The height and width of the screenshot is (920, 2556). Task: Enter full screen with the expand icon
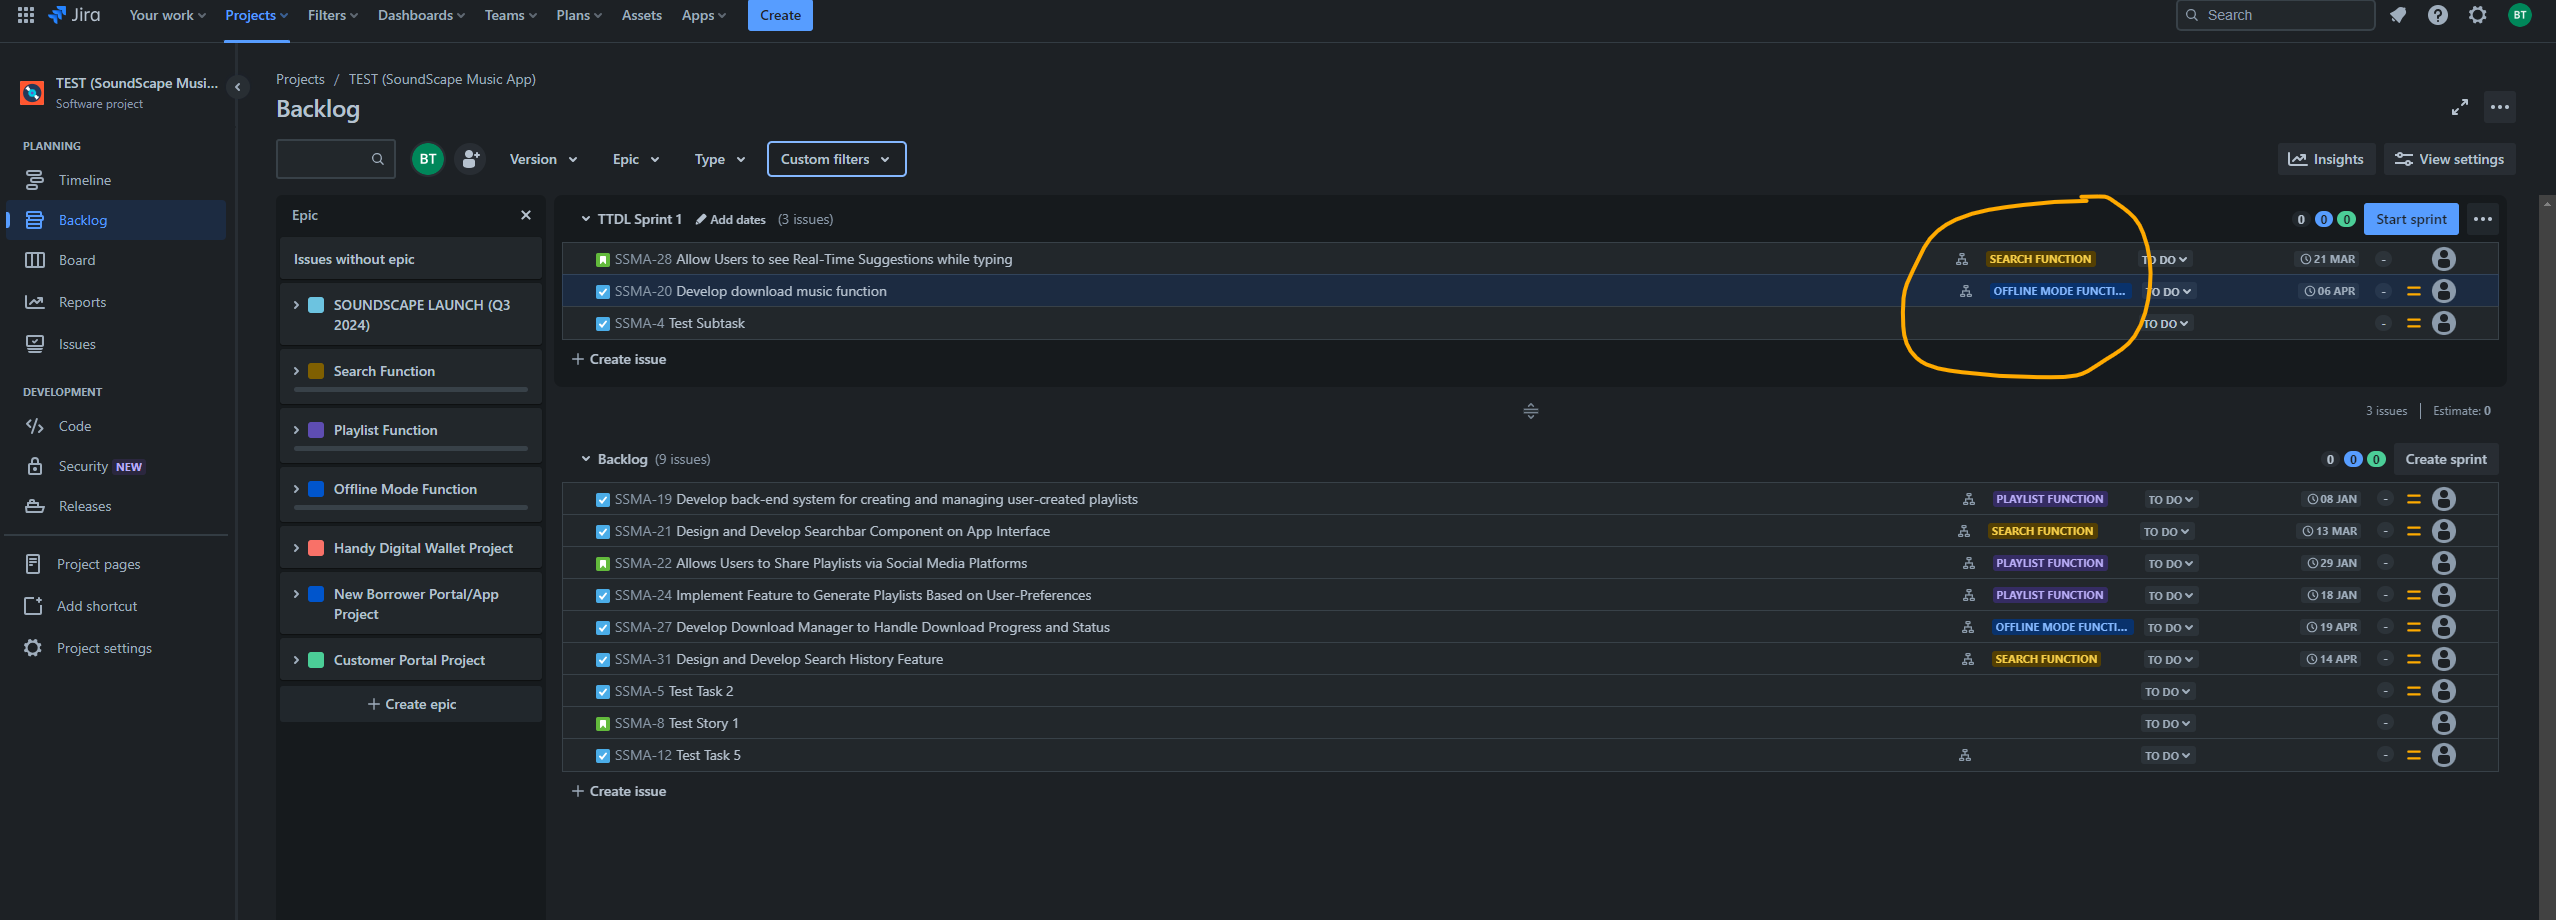[2460, 107]
